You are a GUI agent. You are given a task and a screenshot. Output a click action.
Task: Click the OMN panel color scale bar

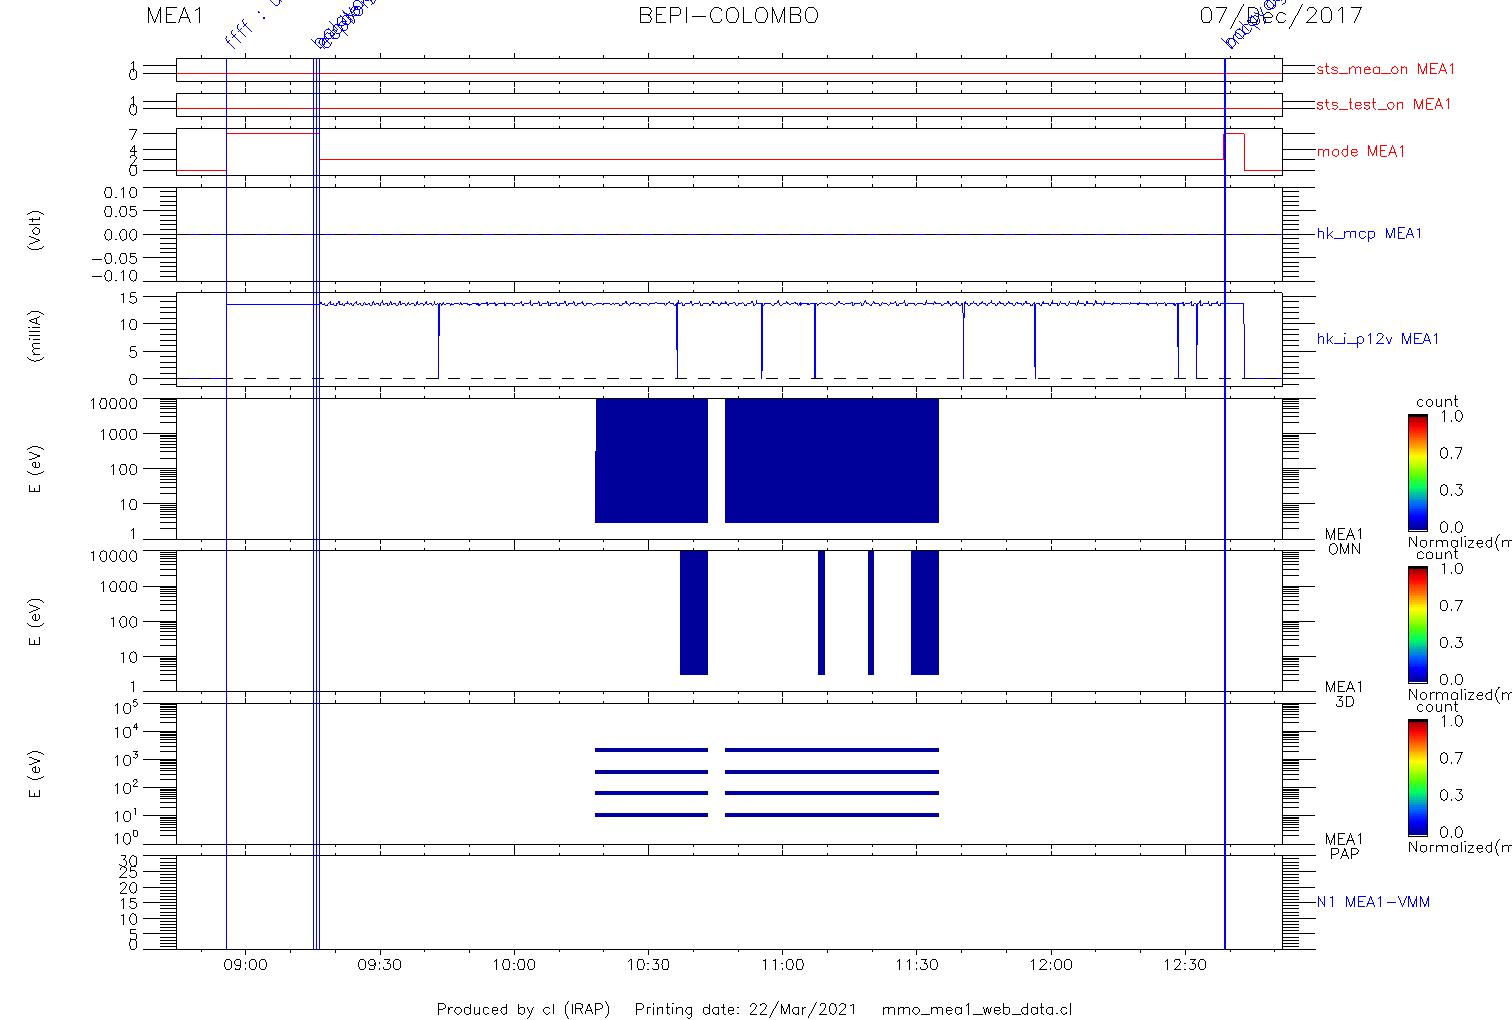point(1417,472)
